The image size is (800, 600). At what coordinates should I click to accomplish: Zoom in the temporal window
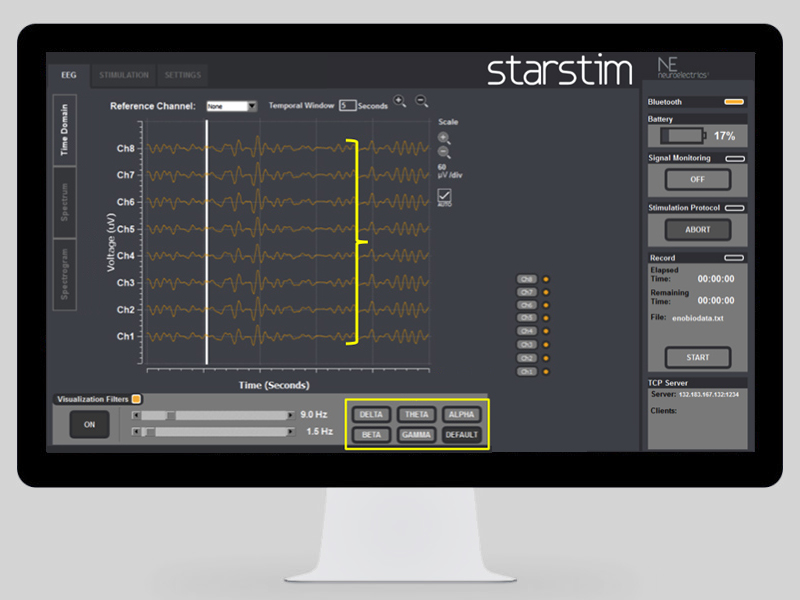[400, 101]
